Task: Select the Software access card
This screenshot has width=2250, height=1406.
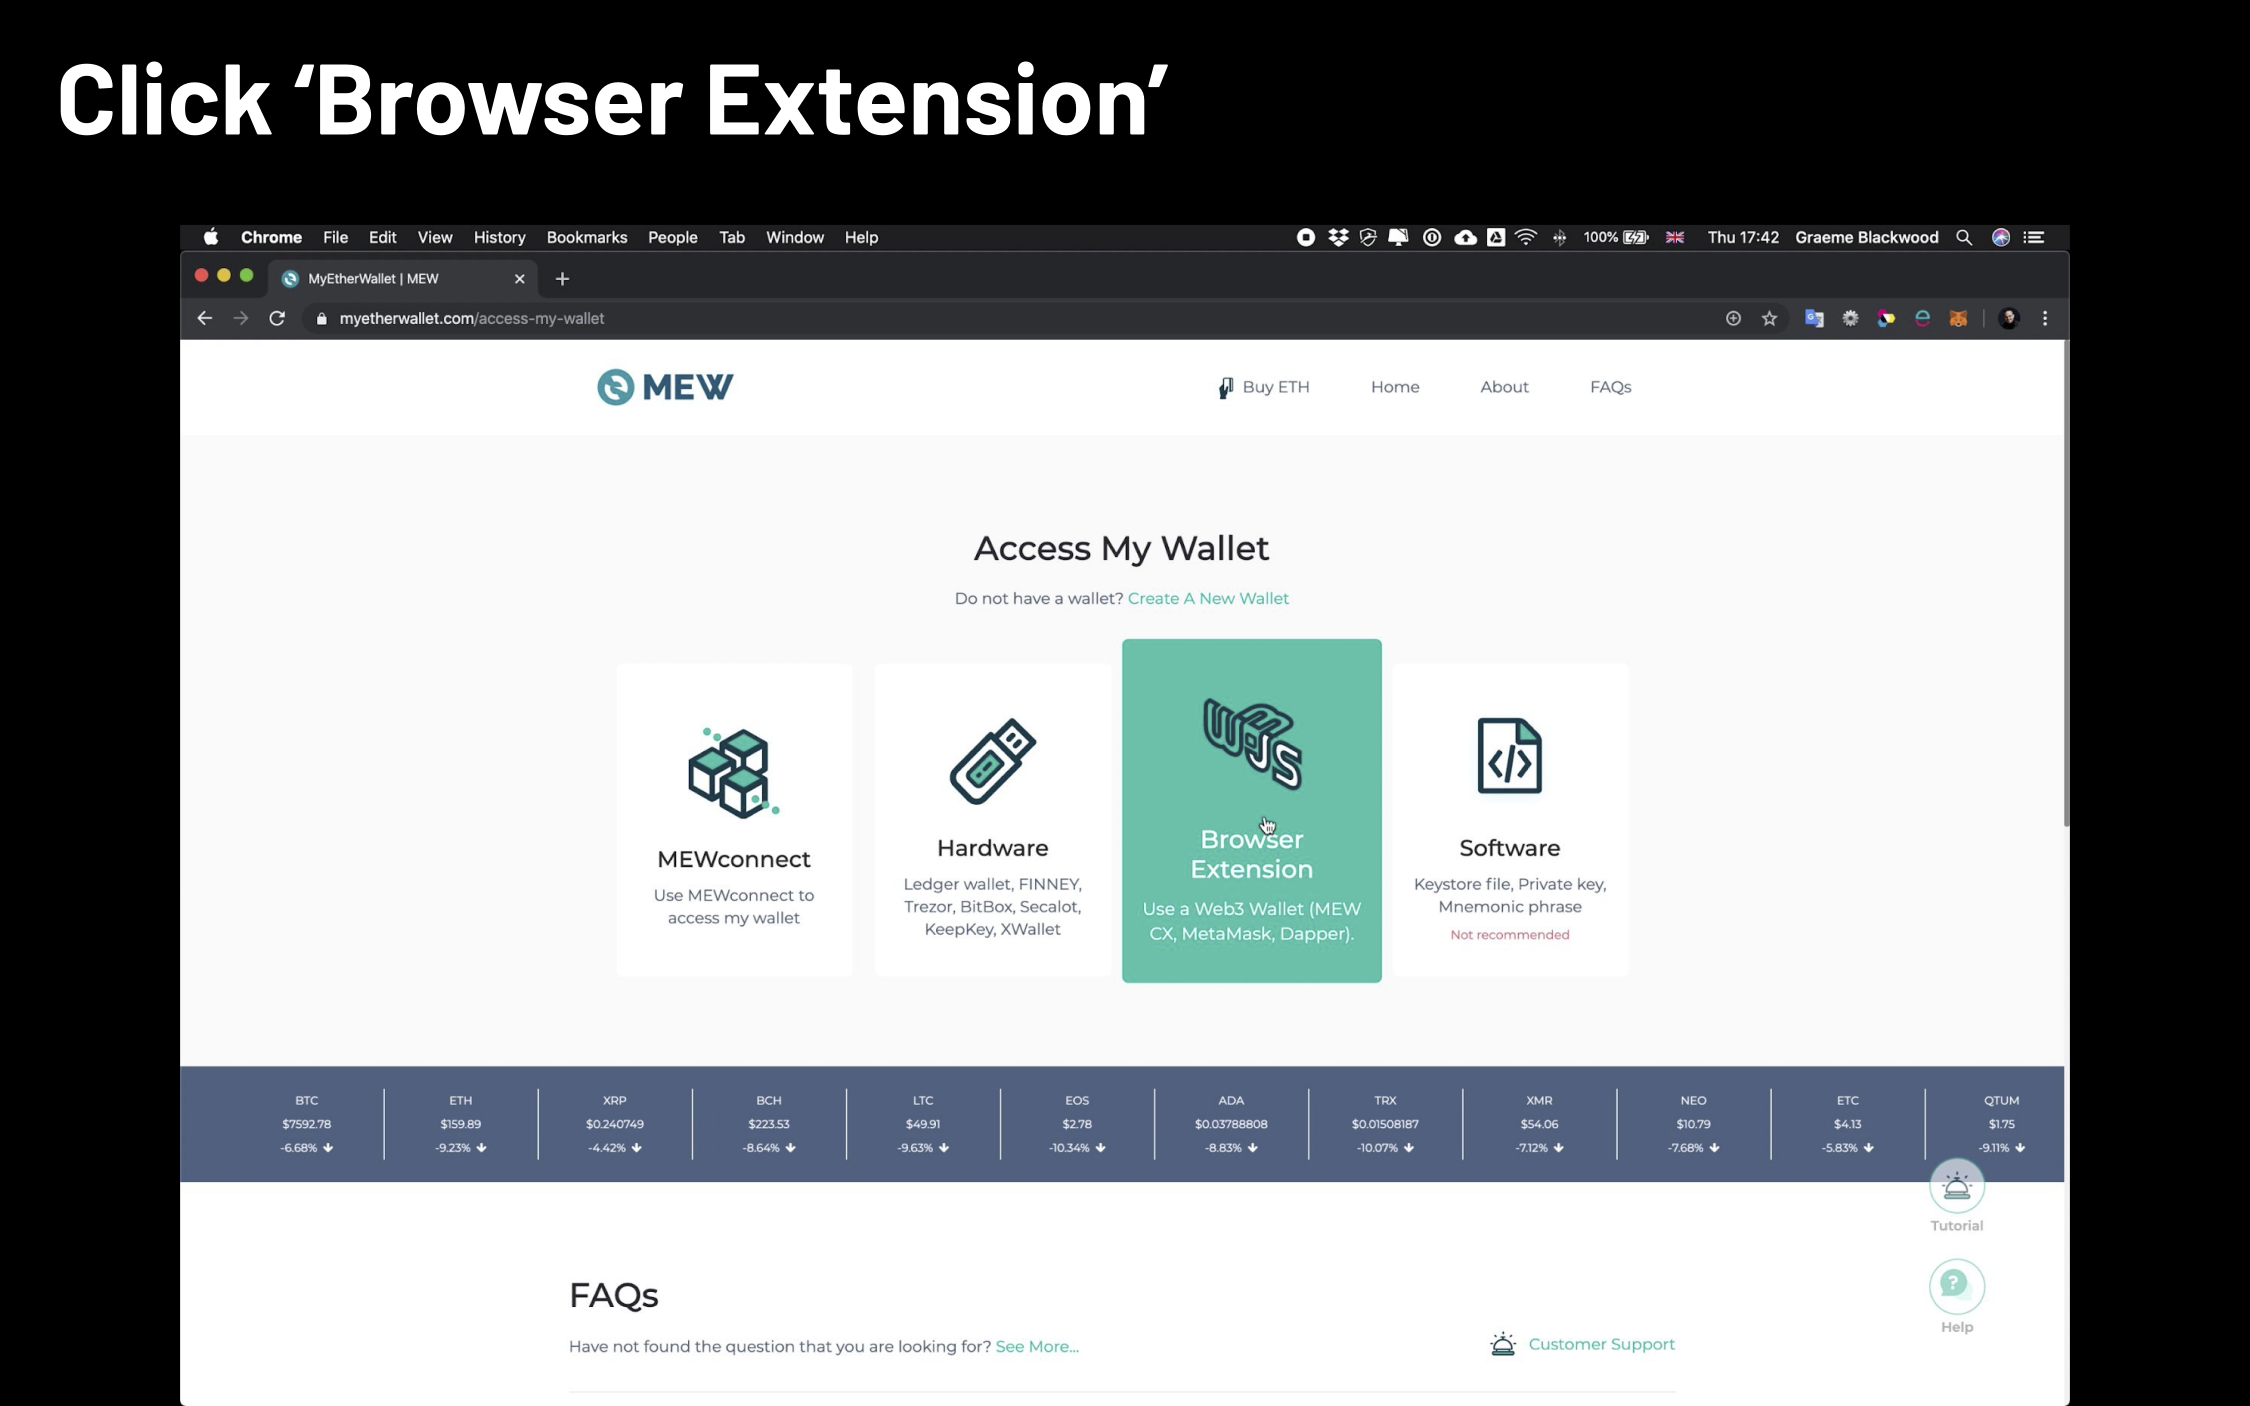Action: 1510,820
